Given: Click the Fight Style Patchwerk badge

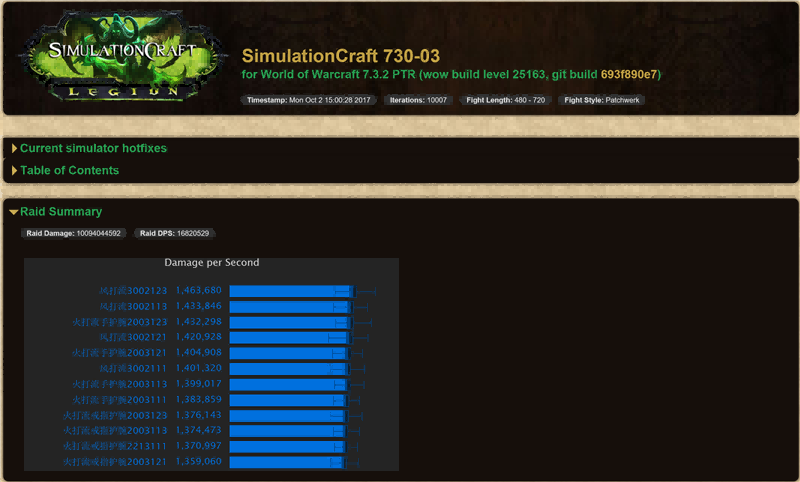Looking at the screenshot, I should 602,100.
